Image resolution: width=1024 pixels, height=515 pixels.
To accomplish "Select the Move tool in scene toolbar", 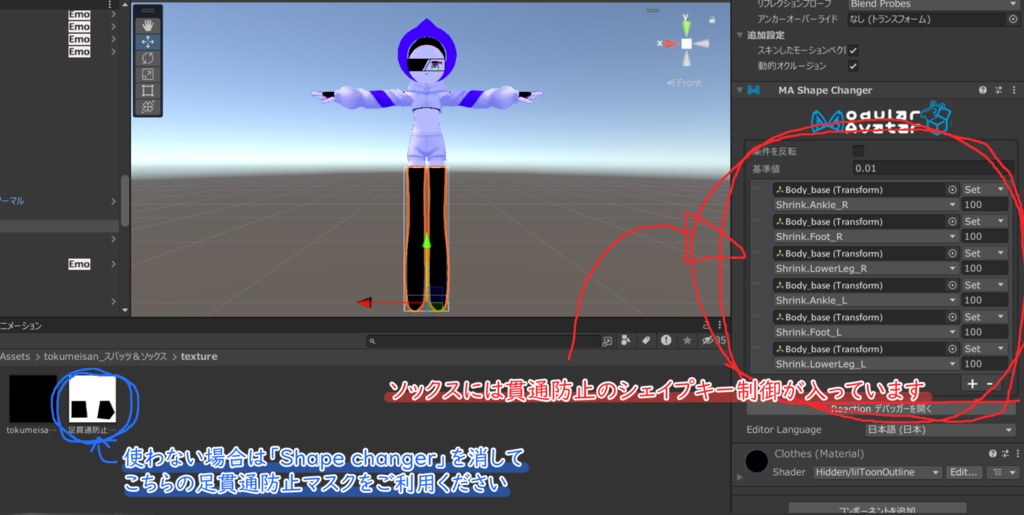I will point(148,42).
